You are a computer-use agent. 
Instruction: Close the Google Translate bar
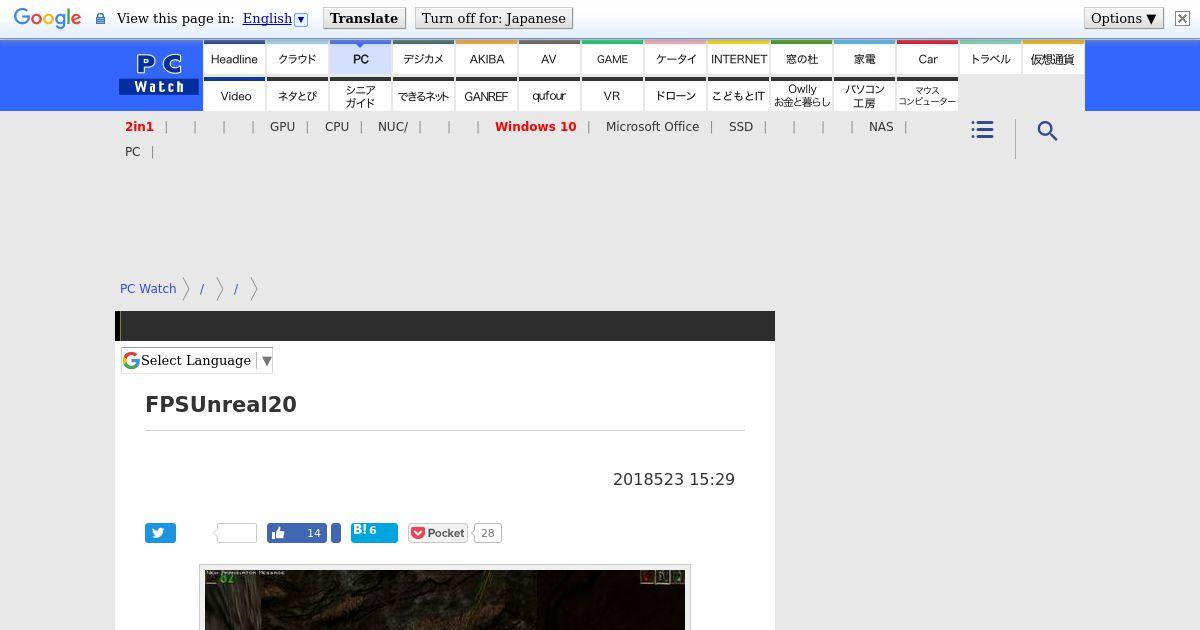pyautogui.click(x=1181, y=18)
